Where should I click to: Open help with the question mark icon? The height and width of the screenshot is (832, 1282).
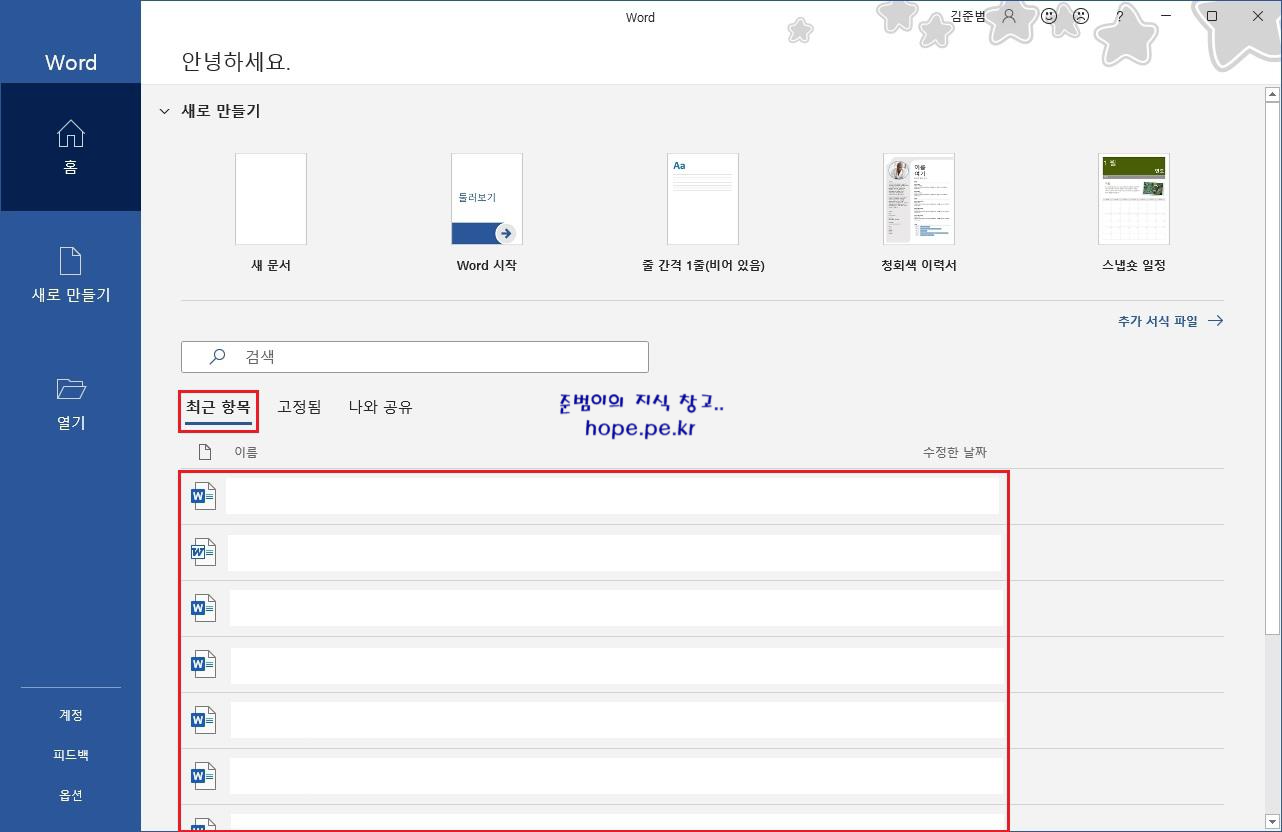click(x=1120, y=16)
